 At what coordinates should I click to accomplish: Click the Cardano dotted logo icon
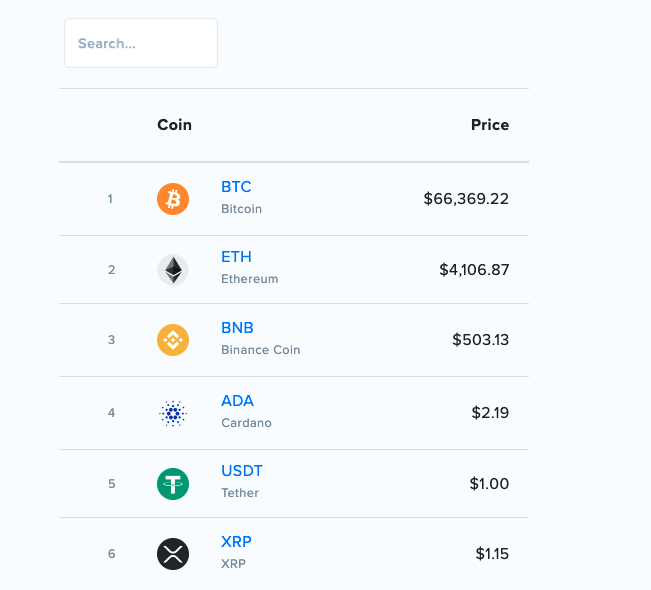[173, 413]
